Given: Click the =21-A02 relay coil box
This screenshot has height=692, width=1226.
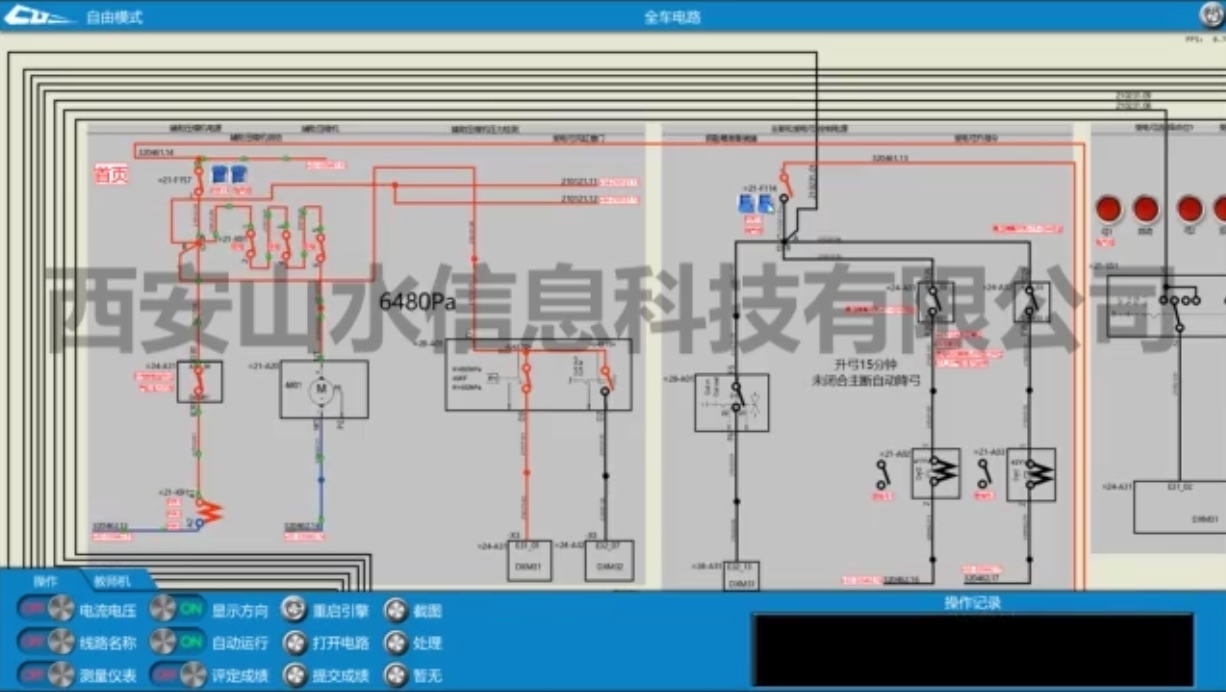Looking at the screenshot, I should pos(935,473).
